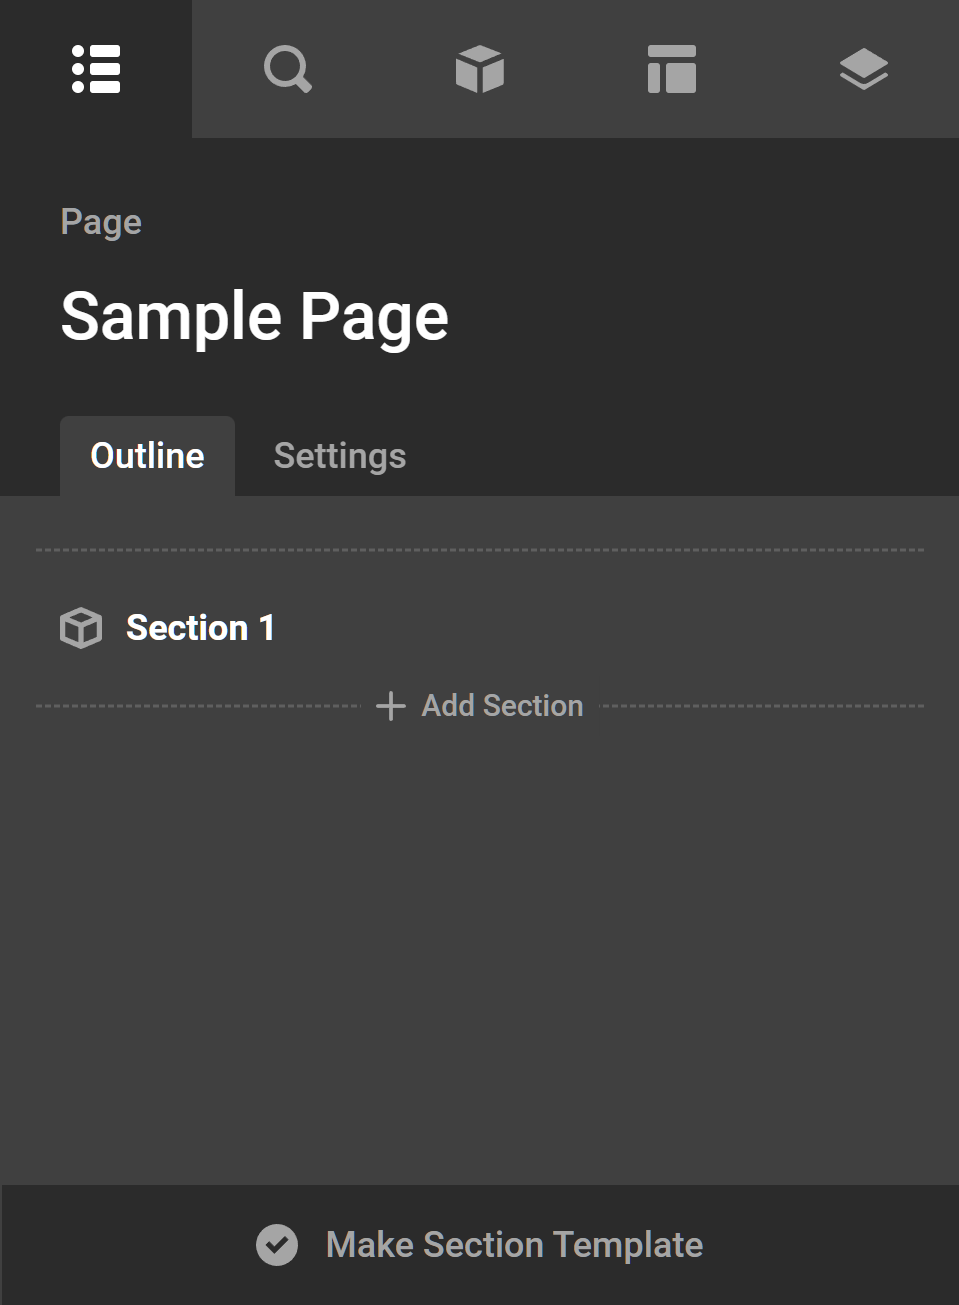Viewport: 959px width, 1305px height.
Task: Click the cube icon beside Section 1
Action: (x=81, y=628)
